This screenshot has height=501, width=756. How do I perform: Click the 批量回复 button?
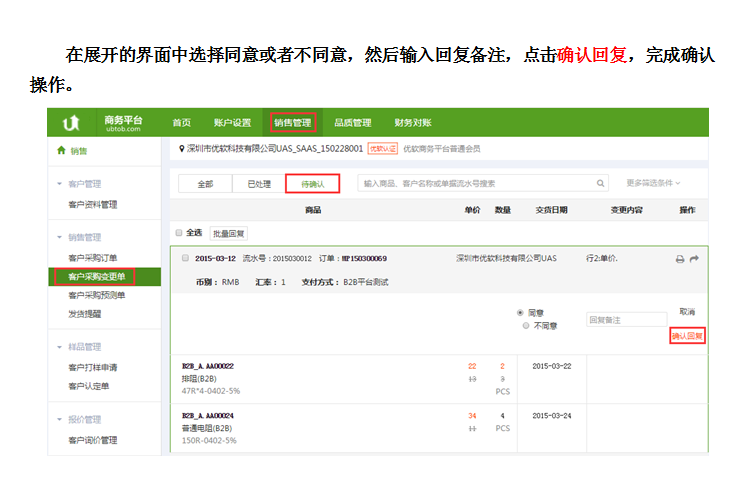pyautogui.click(x=229, y=233)
